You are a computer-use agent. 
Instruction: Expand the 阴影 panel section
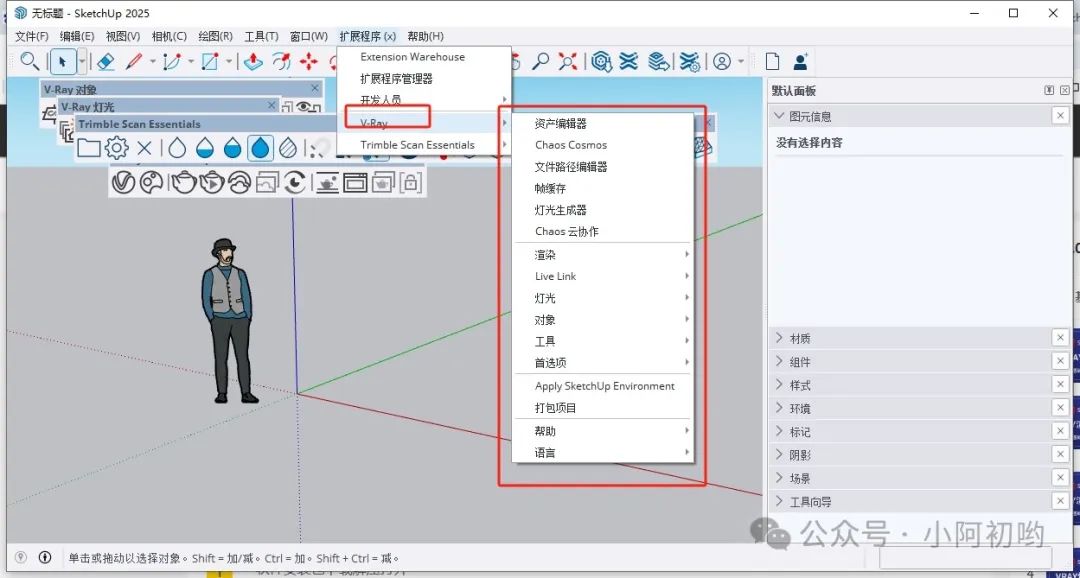pos(779,455)
